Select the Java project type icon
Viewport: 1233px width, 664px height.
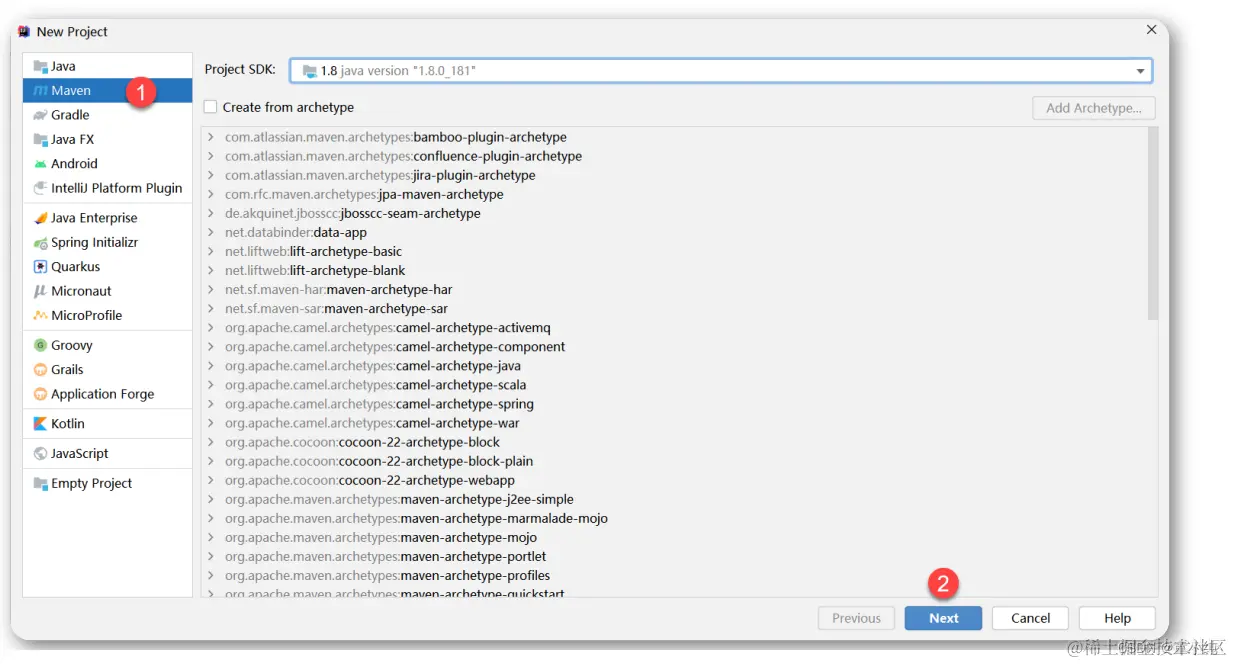pyautogui.click(x=40, y=66)
